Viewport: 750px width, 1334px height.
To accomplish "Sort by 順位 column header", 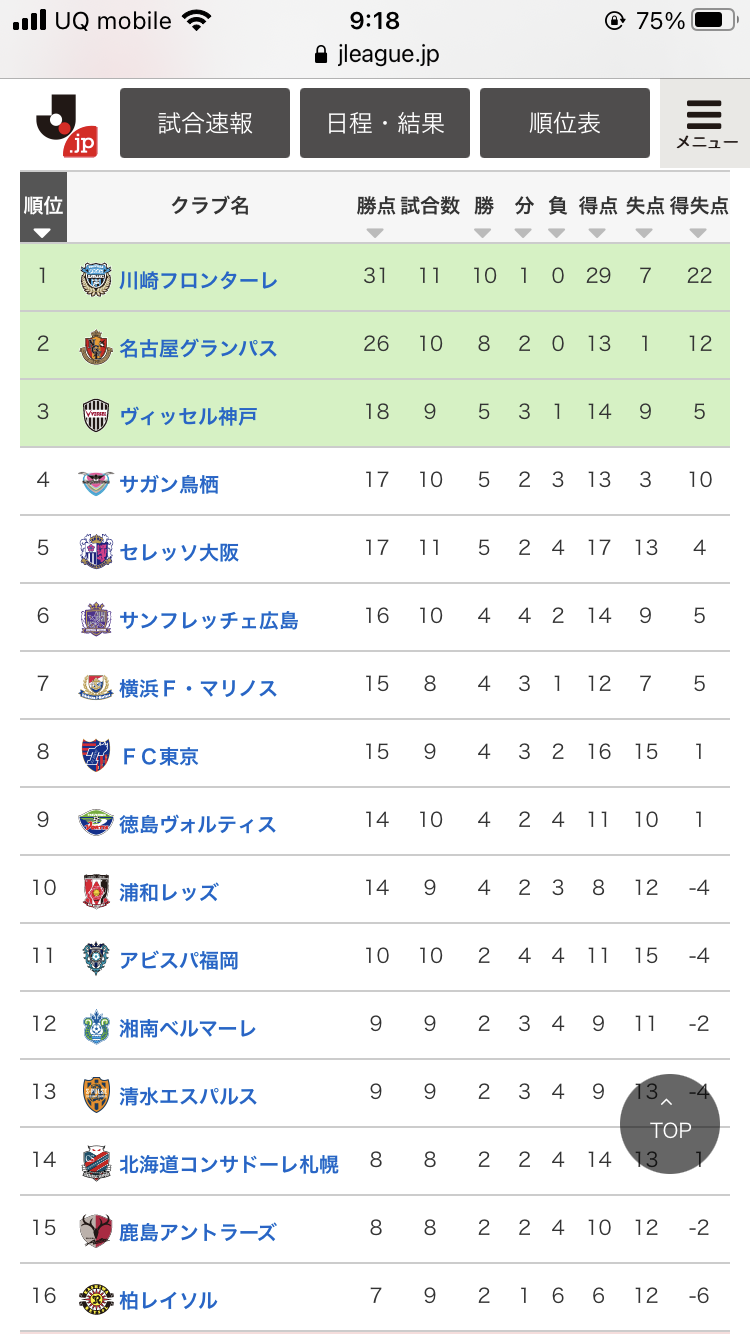I will (43, 208).
